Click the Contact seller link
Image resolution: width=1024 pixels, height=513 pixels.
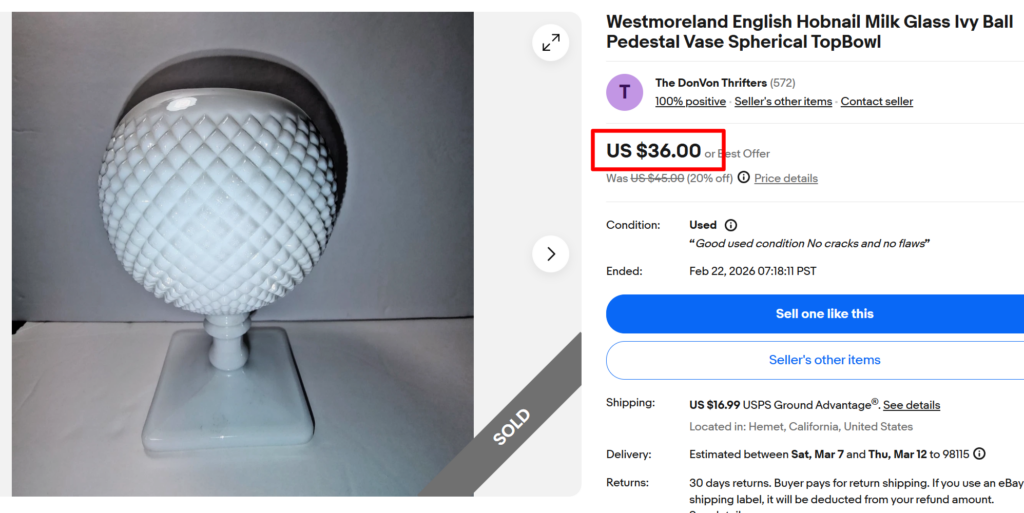click(876, 101)
